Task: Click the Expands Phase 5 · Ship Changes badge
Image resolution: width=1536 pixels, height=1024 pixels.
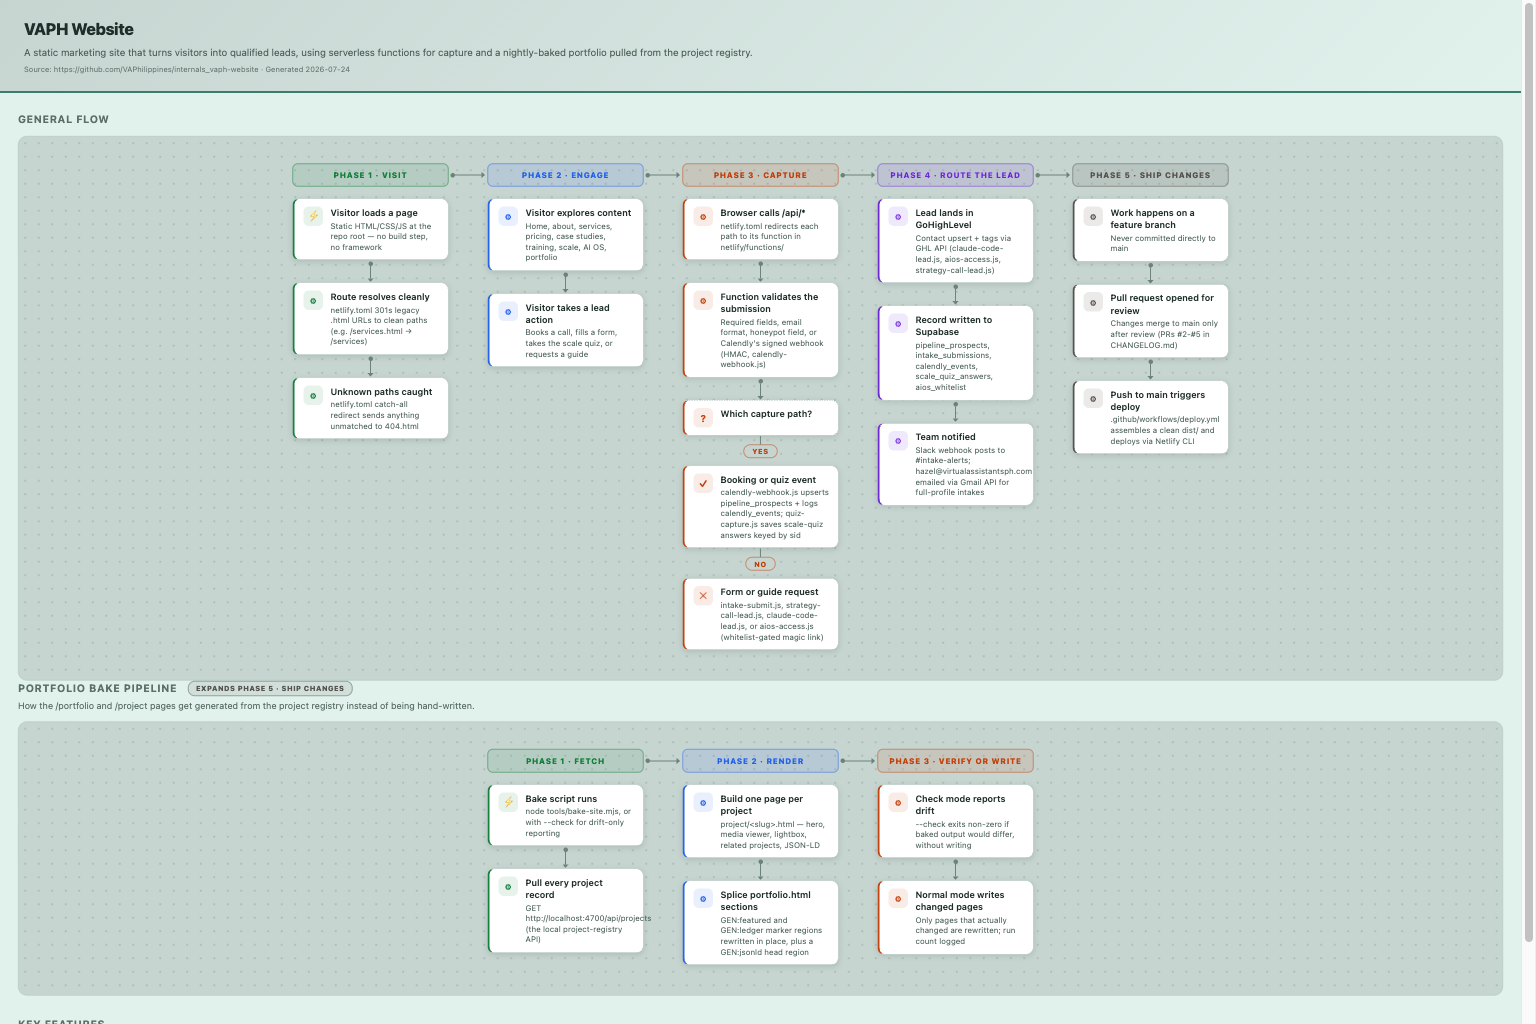Action: (x=270, y=688)
